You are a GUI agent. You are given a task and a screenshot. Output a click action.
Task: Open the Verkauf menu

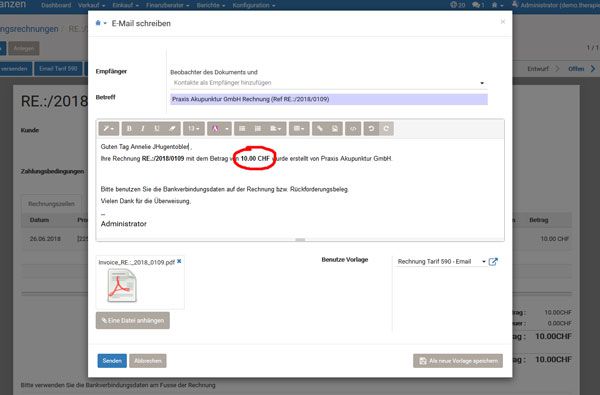tap(91, 5)
